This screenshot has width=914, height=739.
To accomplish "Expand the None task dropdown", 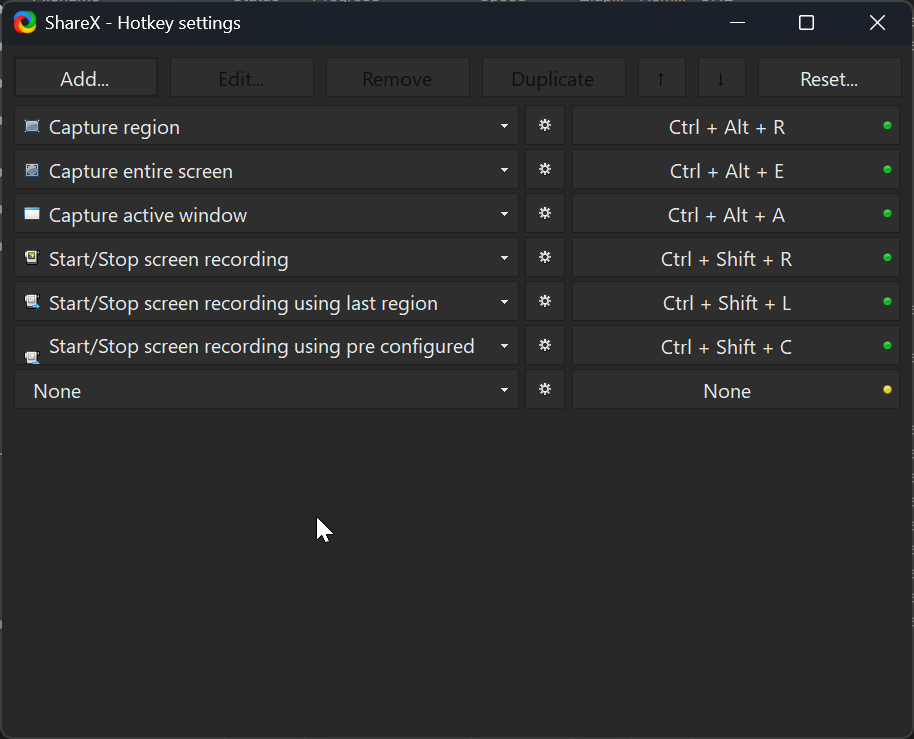I will point(505,391).
